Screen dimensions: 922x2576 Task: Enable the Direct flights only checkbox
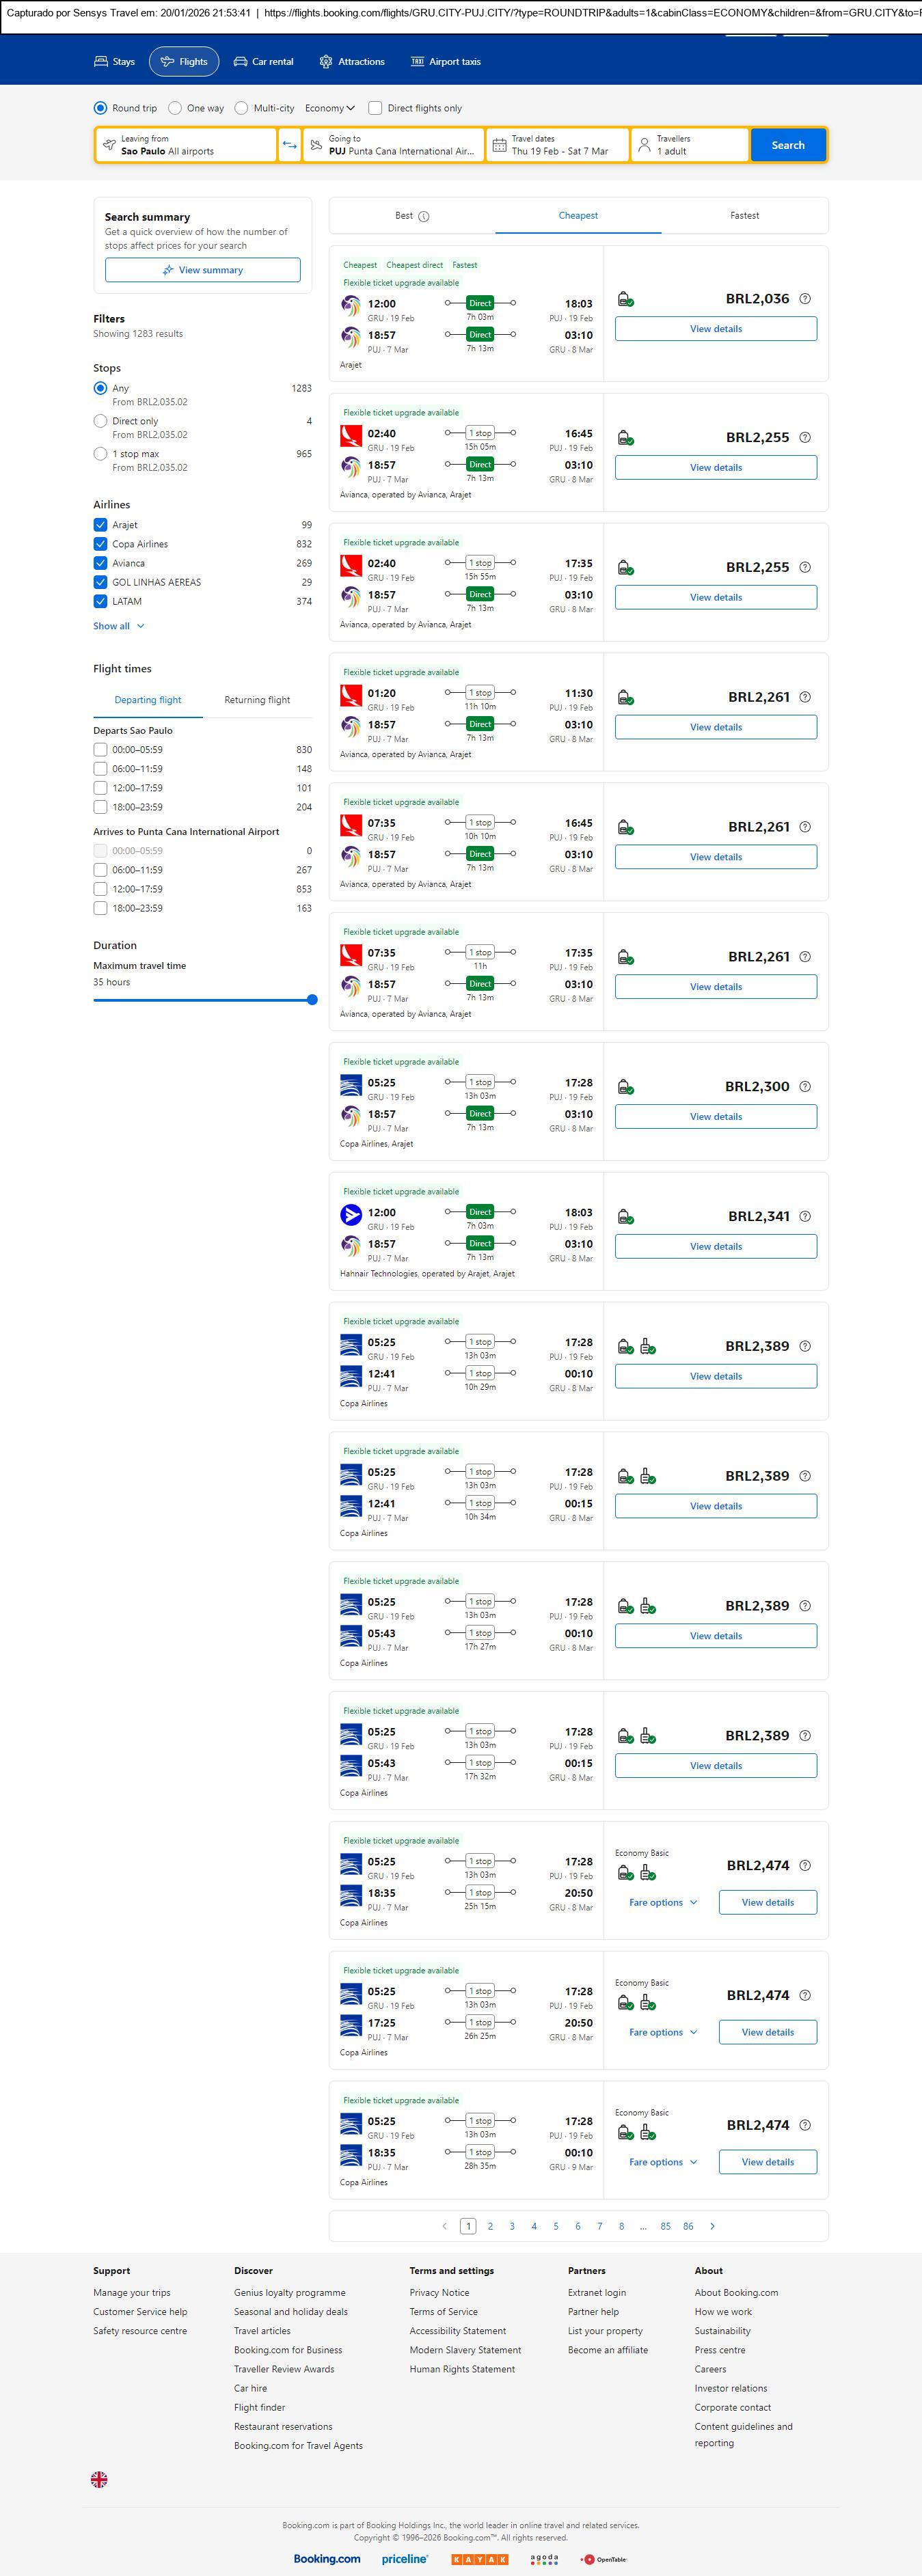[x=375, y=108]
